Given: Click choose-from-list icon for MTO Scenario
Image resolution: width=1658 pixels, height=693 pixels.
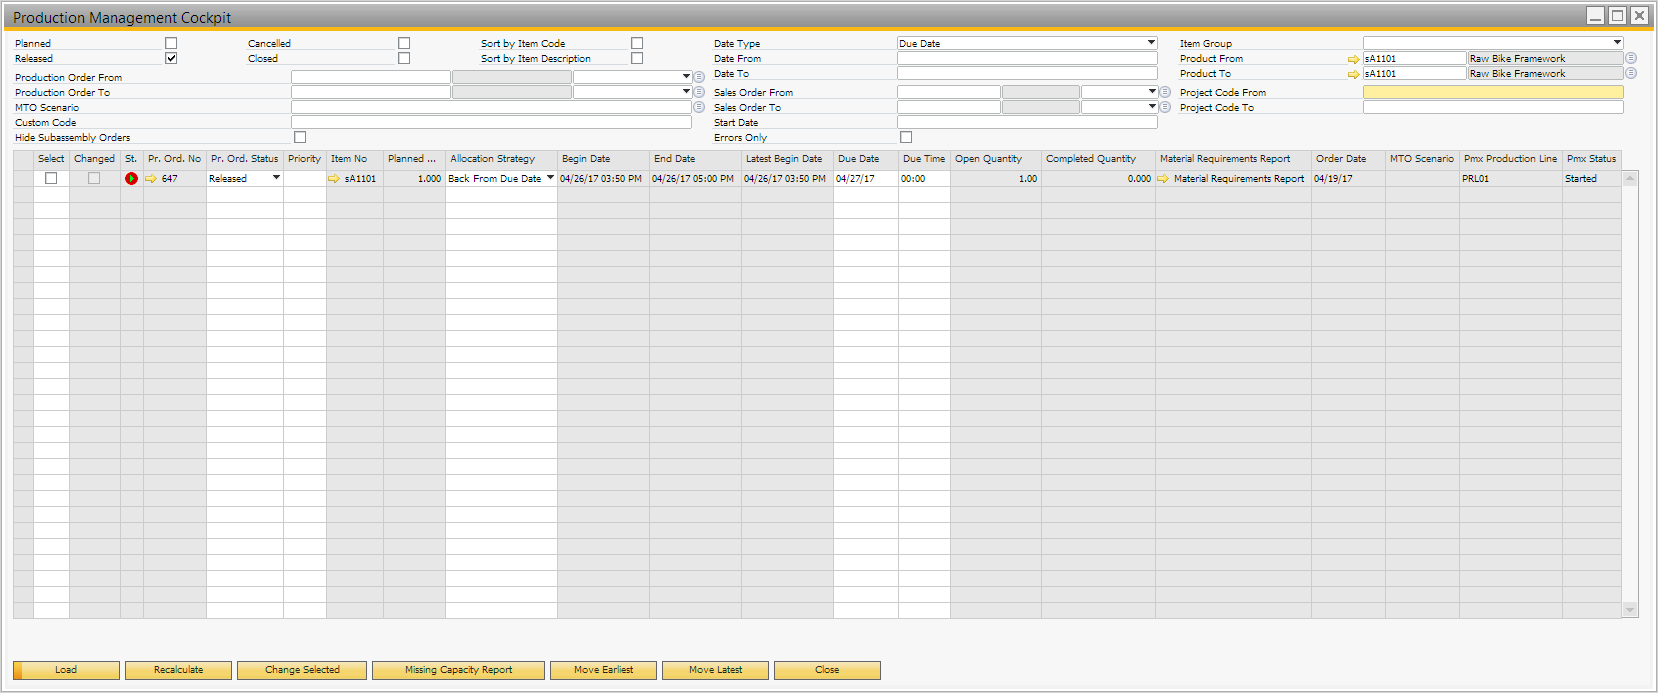Looking at the screenshot, I should point(699,107).
